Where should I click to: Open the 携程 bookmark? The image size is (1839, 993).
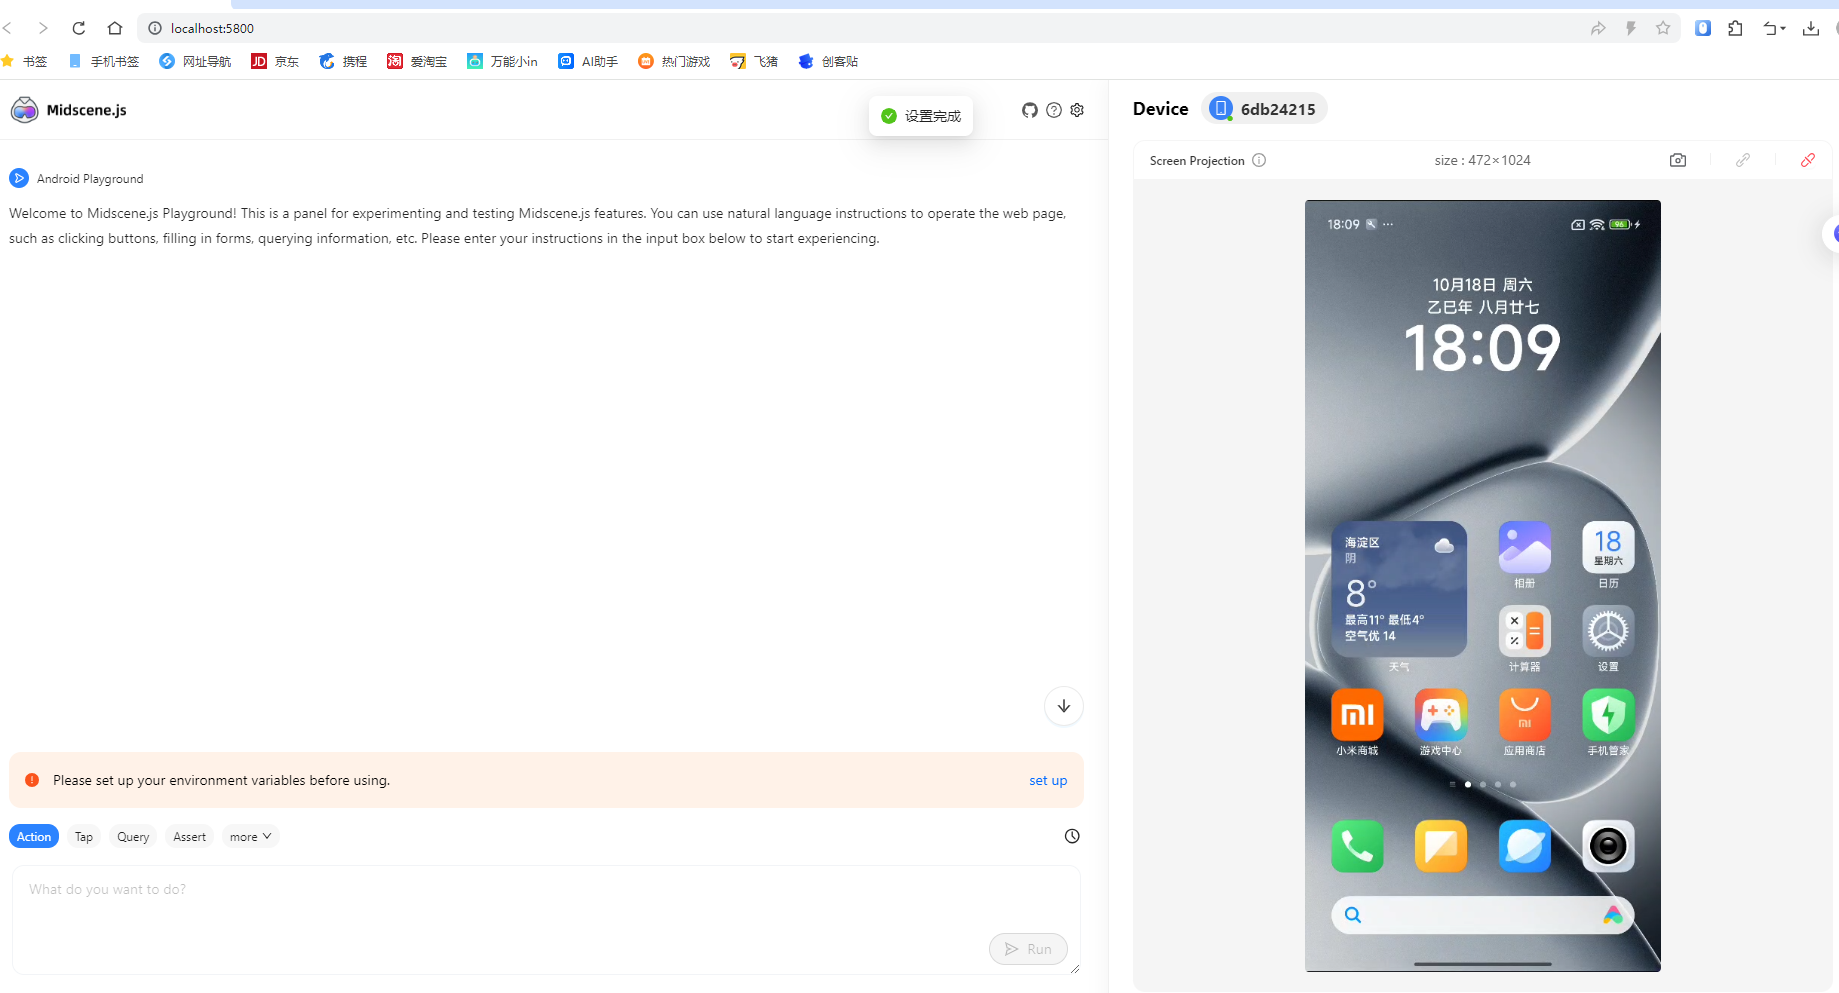click(x=343, y=61)
